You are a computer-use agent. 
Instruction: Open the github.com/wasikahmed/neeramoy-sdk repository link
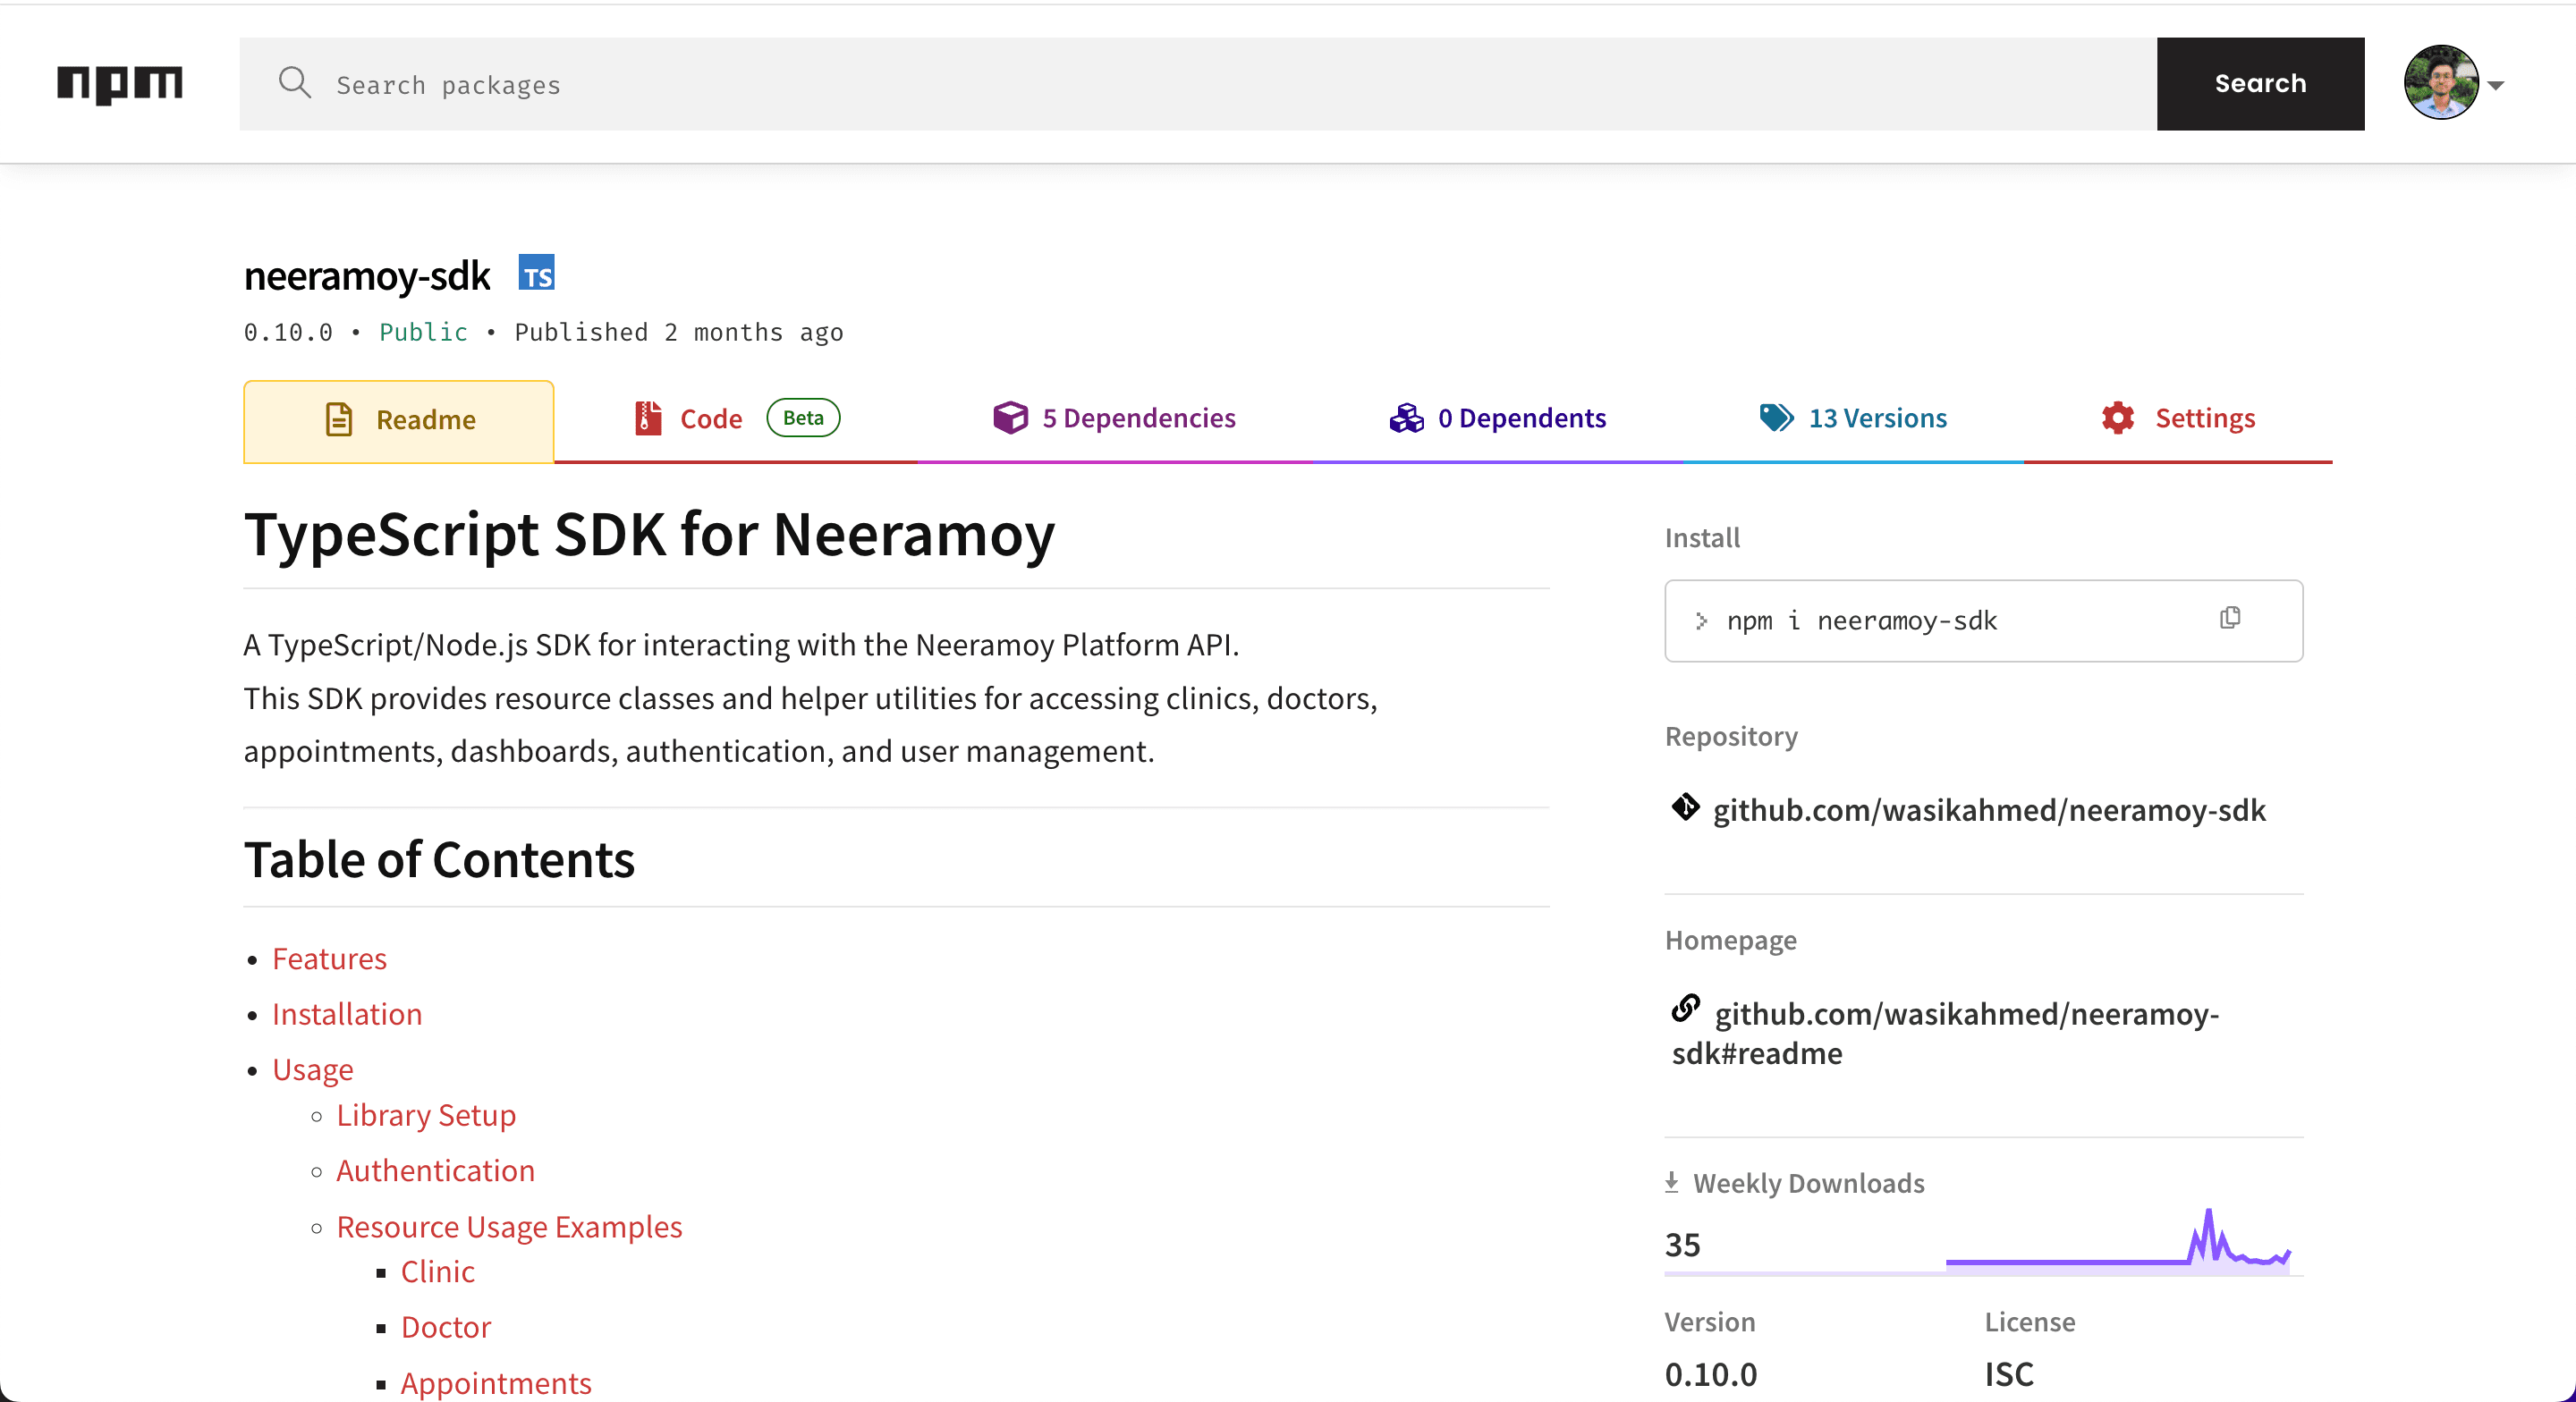click(1988, 810)
